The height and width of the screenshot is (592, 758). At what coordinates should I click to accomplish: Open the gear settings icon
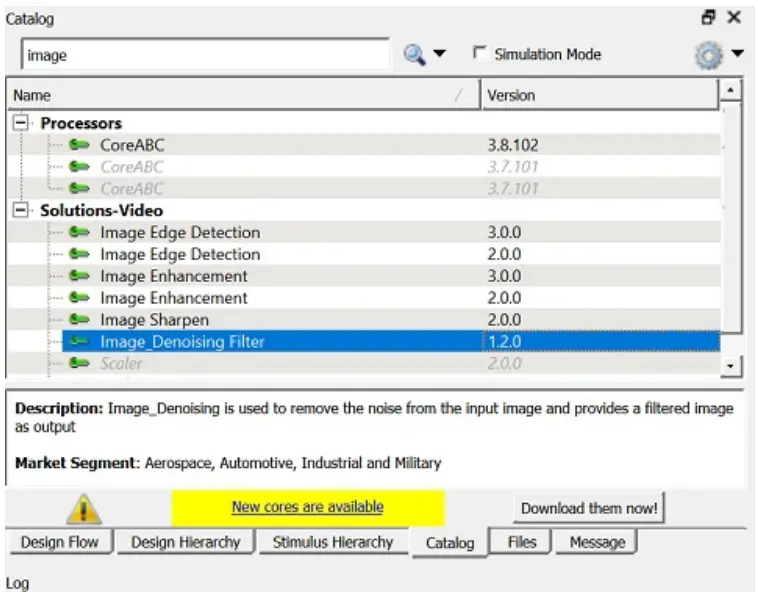click(707, 55)
